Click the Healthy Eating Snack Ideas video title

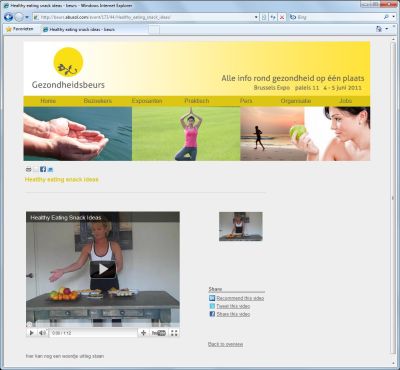point(66,218)
